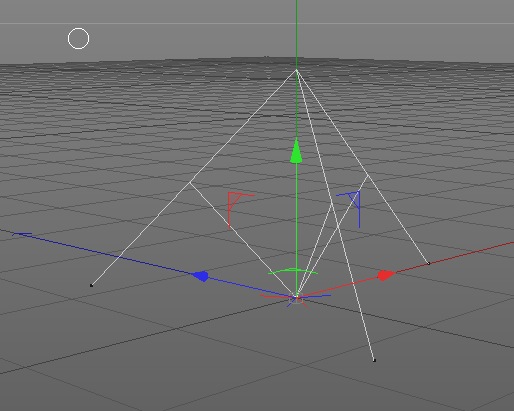Select the blue flag-shaped gizmo icon

(x=349, y=209)
